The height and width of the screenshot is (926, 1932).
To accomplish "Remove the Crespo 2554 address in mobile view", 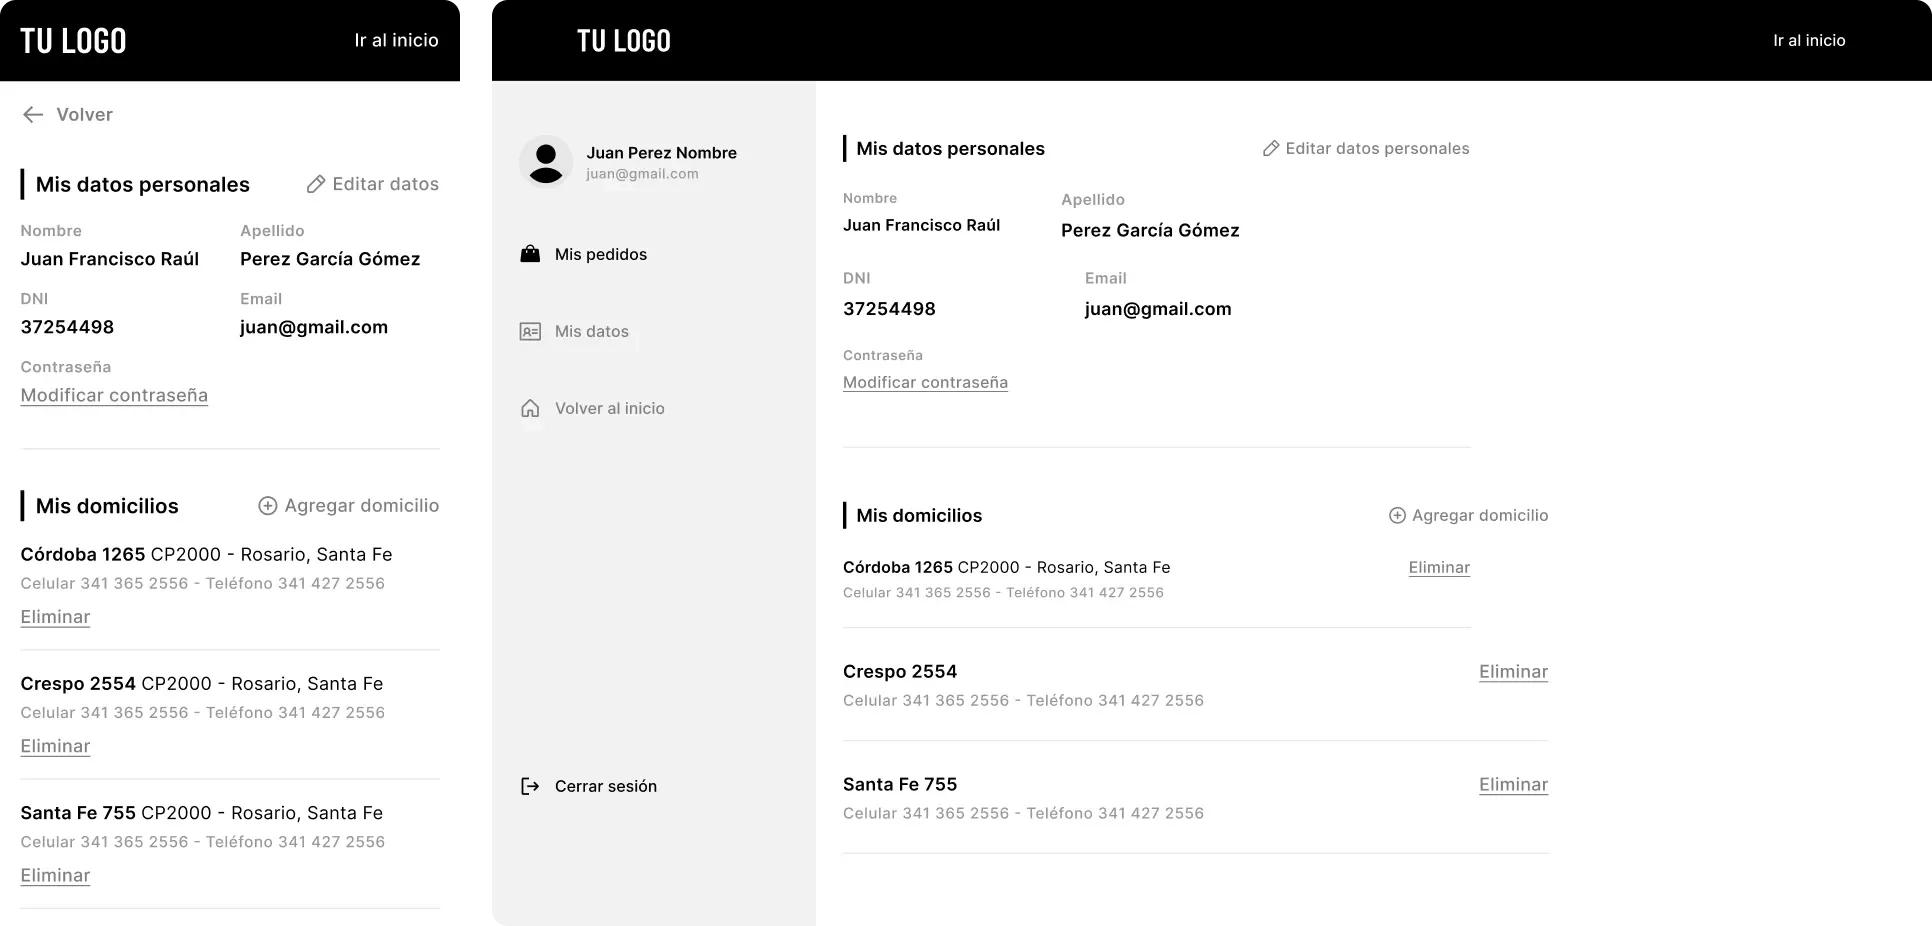I will click(x=55, y=747).
